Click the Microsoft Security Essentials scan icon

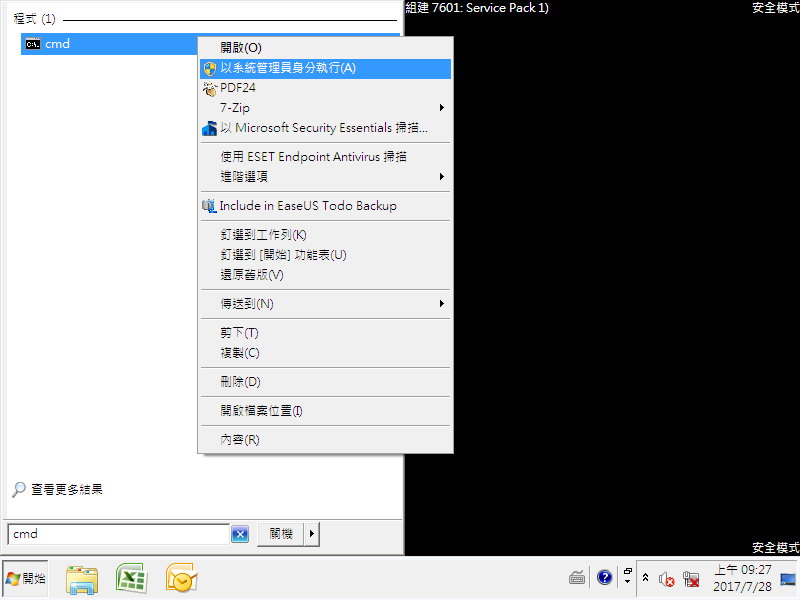tap(209, 128)
